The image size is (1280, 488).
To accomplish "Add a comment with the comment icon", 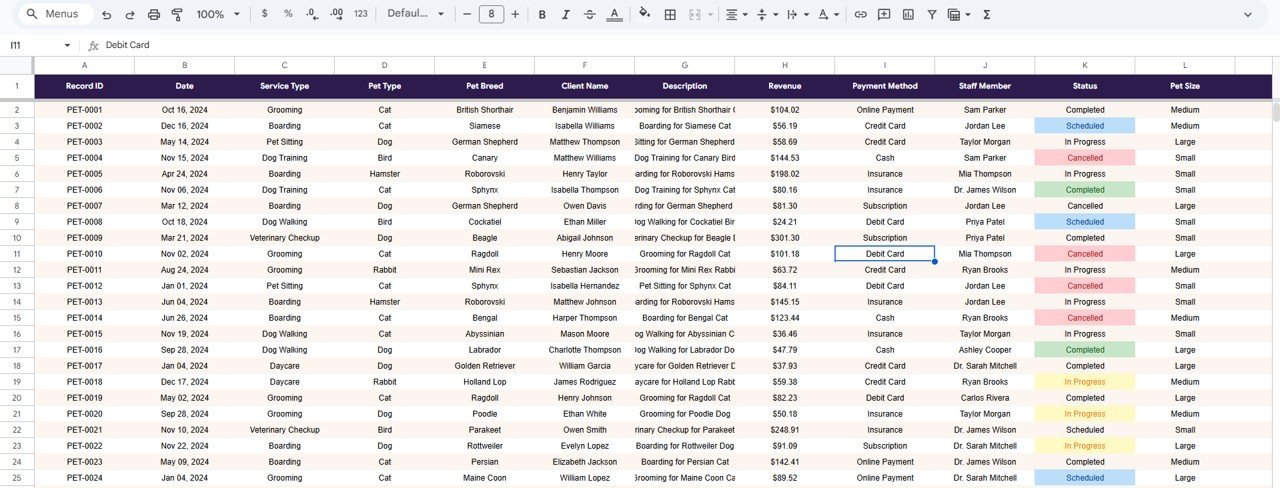I will 884,15.
